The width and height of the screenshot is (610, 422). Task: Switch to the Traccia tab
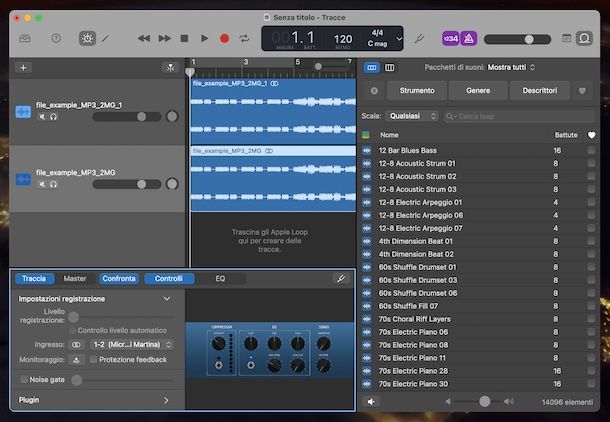[34, 278]
